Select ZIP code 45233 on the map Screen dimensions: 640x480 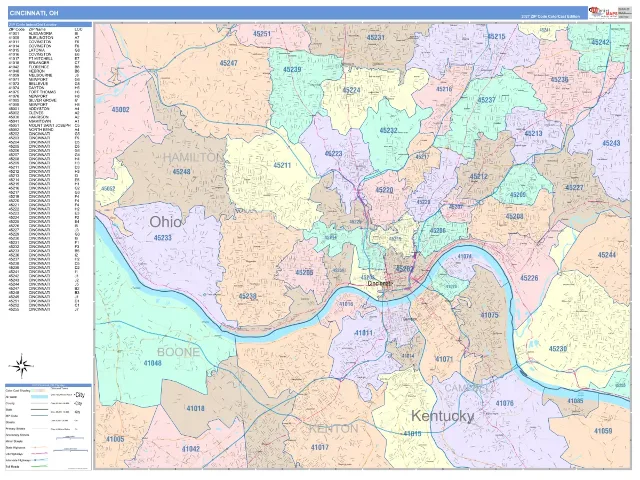tap(163, 238)
